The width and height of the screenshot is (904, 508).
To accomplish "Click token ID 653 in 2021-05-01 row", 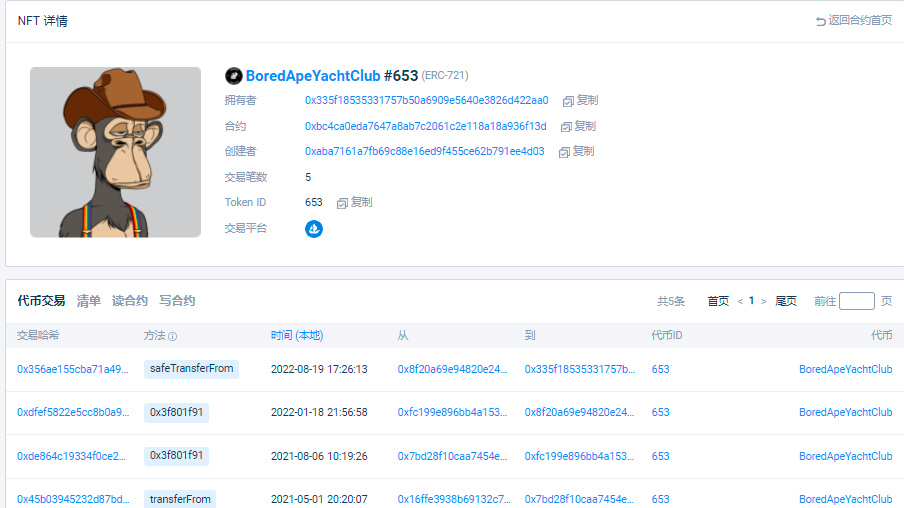I will 661,499.
